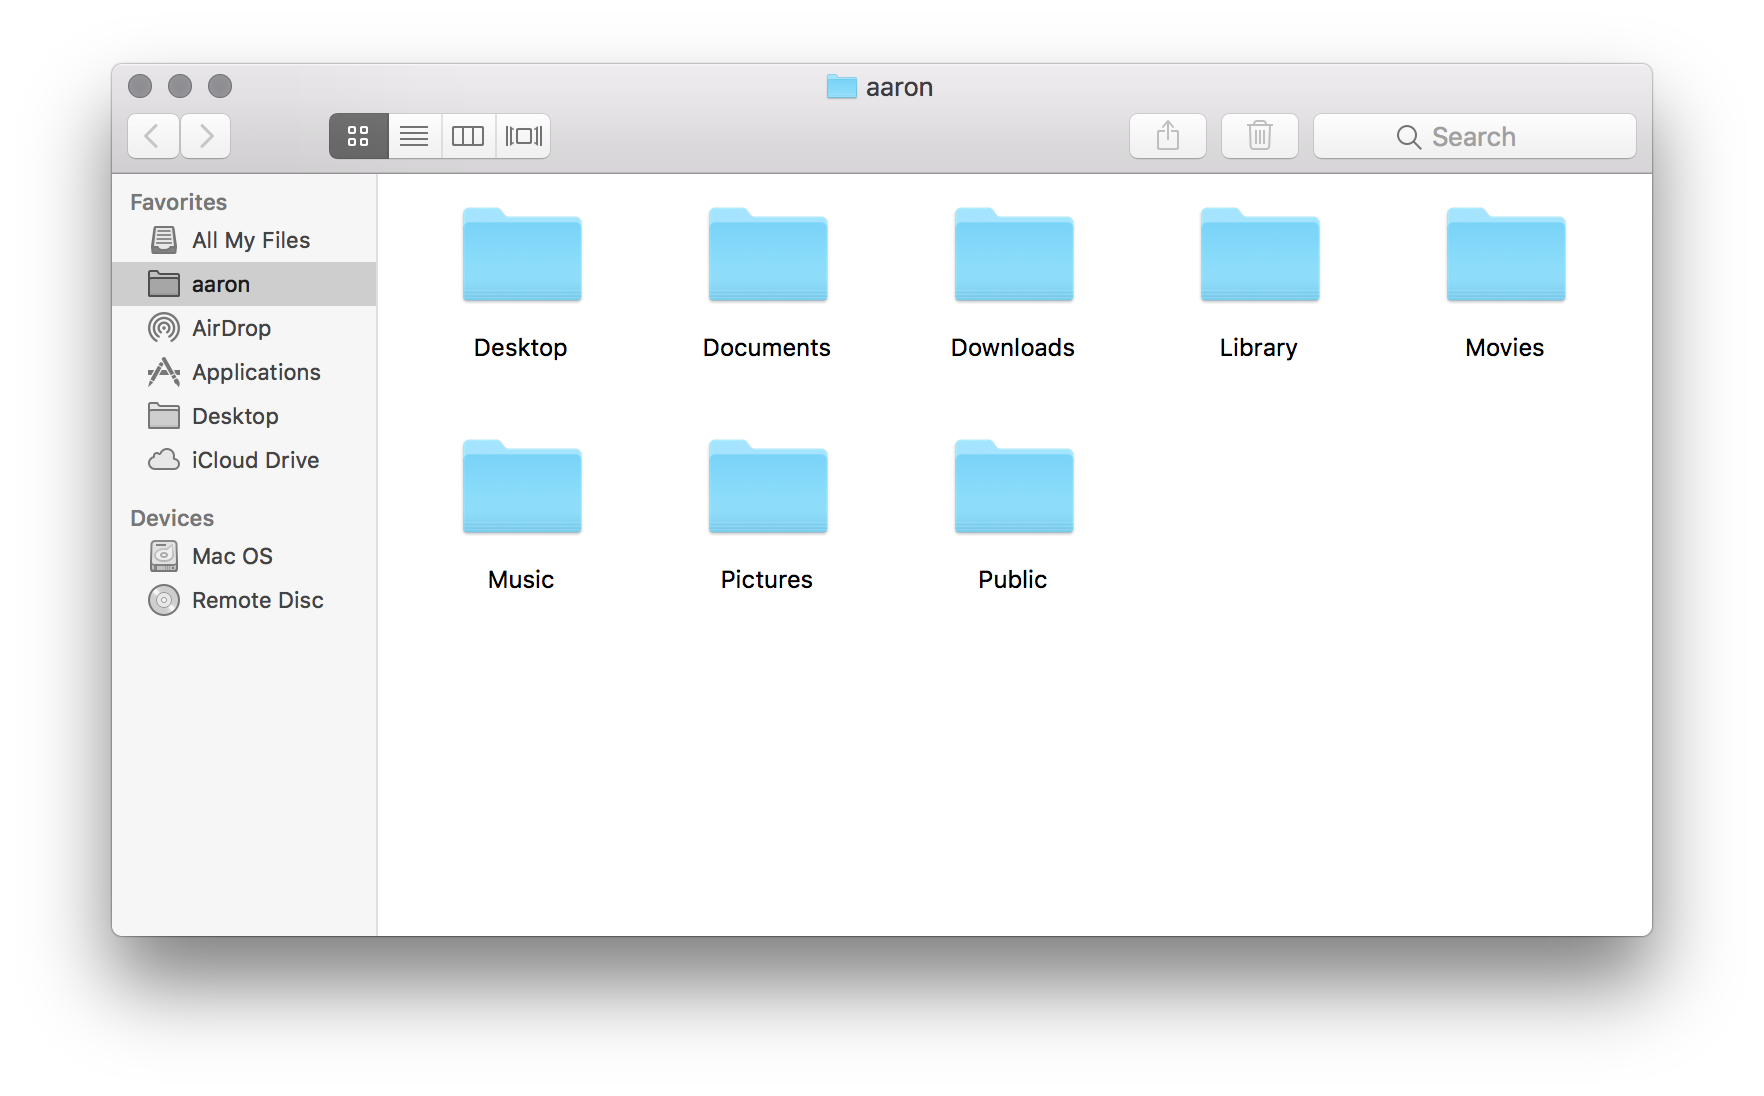Click the Public folder name label

pos(1013,580)
